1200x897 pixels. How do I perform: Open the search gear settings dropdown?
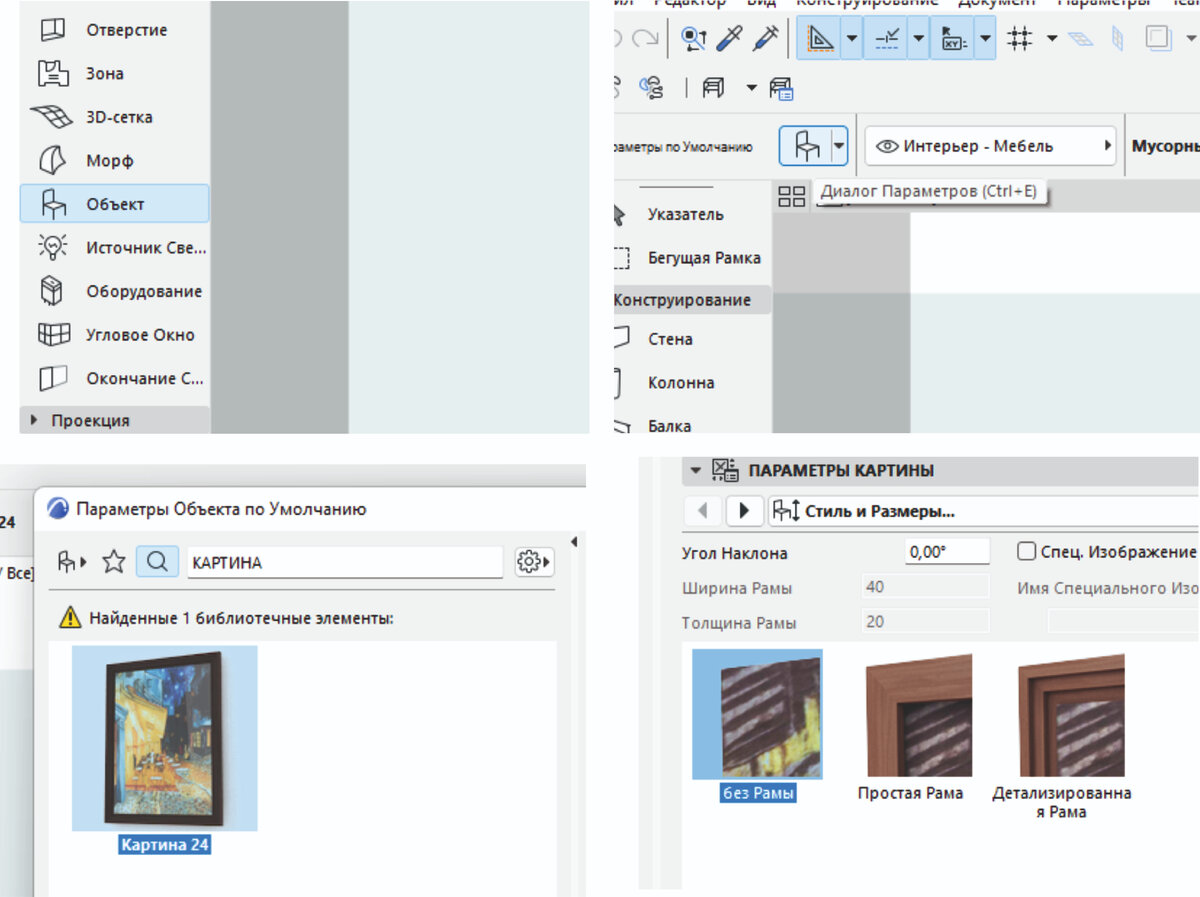534,563
